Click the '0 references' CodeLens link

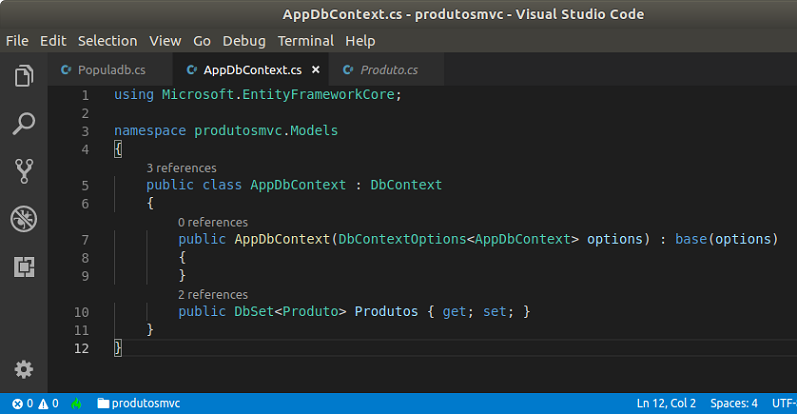coord(213,222)
